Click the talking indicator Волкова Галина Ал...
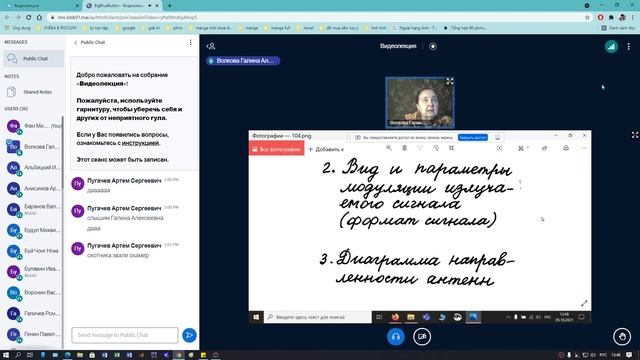This screenshot has width=640, height=360. tap(243, 61)
